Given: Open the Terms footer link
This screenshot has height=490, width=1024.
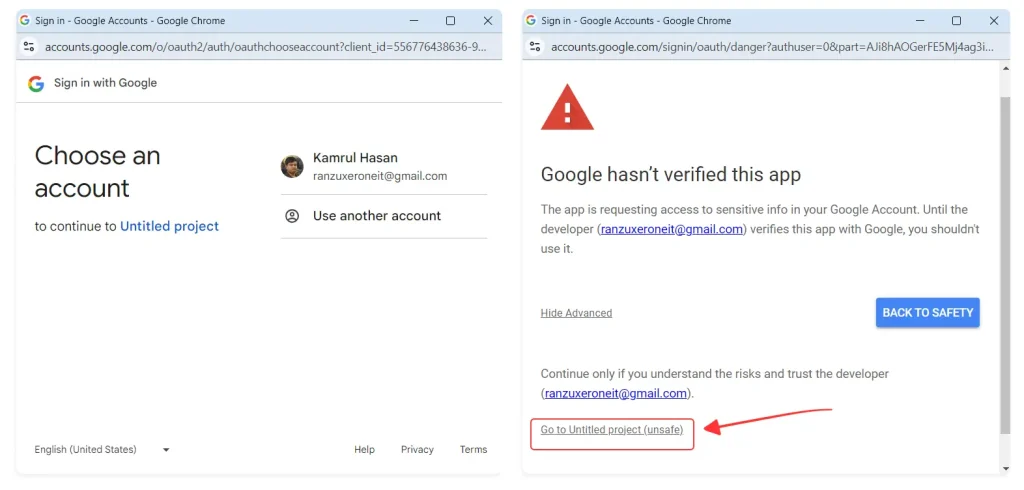Looking at the screenshot, I should click(473, 450).
